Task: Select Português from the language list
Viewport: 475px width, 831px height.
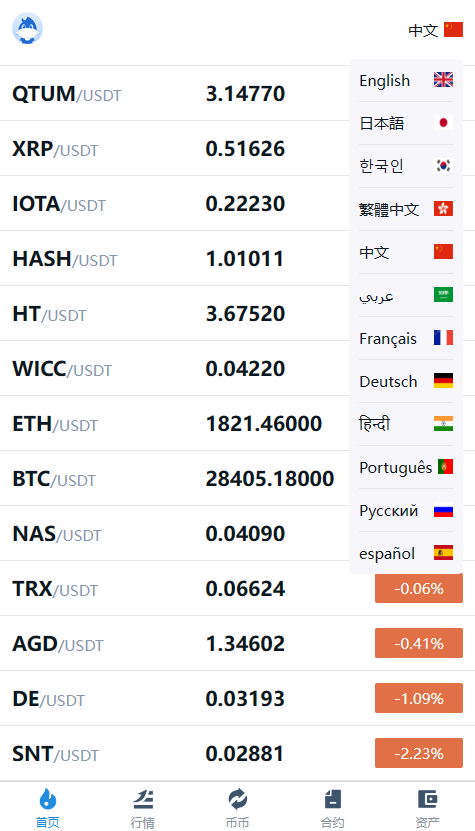Action: pyautogui.click(x=406, y=467)
